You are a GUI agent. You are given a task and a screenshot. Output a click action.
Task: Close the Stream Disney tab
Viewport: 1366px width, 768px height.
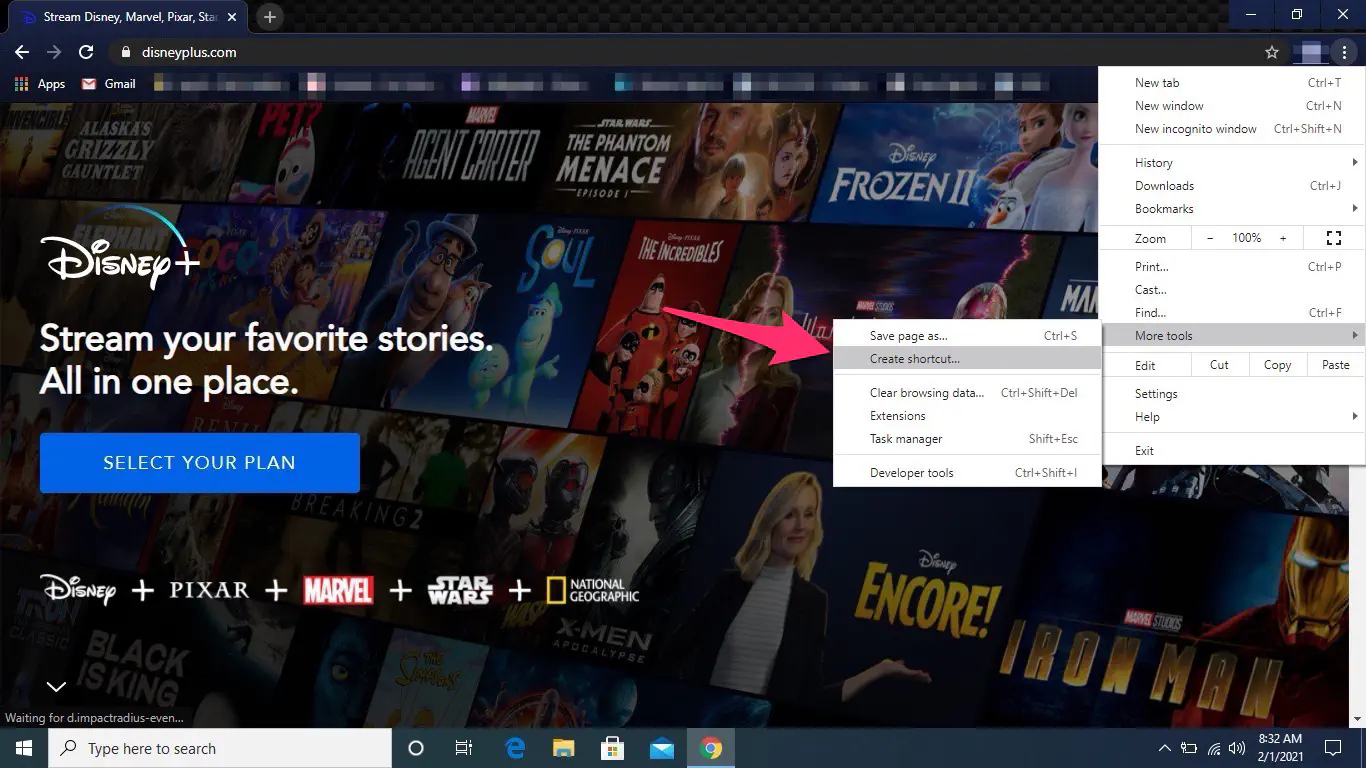pos(234,17)
